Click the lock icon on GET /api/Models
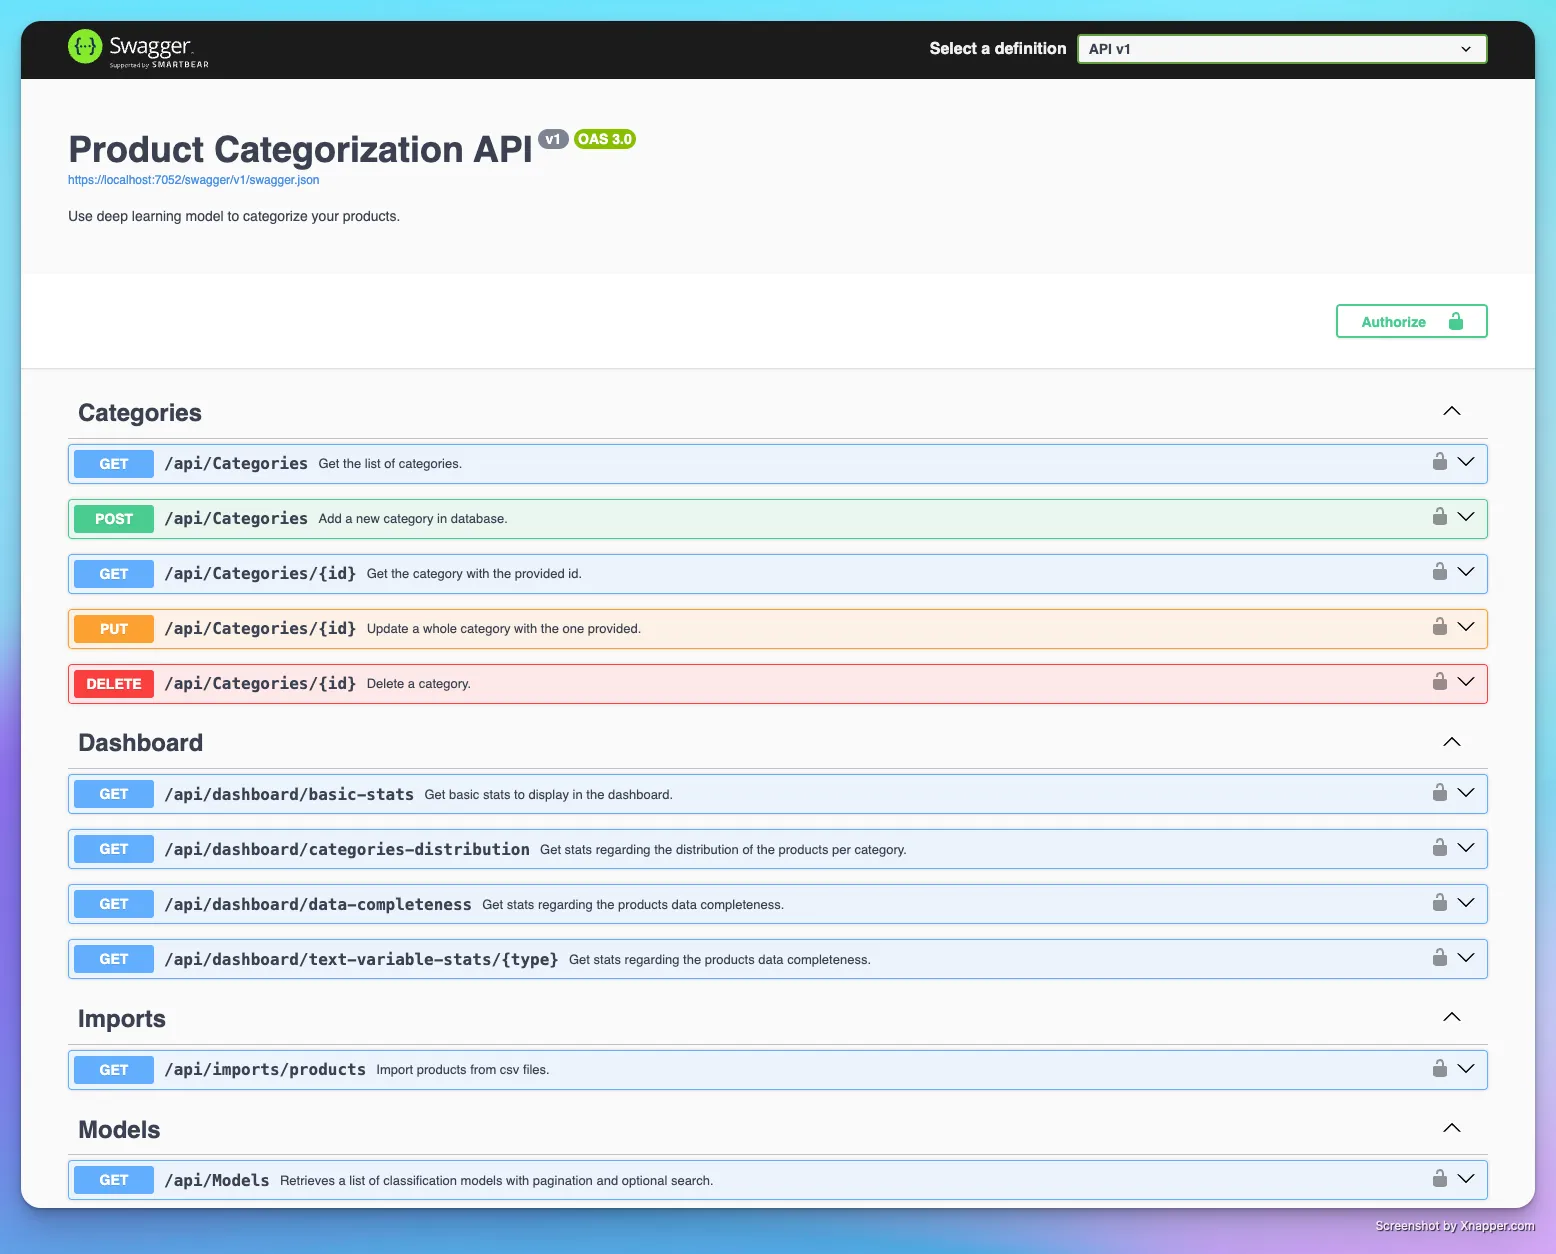This screenshot has height=1254, width=1556. pyautogui.click(x=1440, y=1179)
